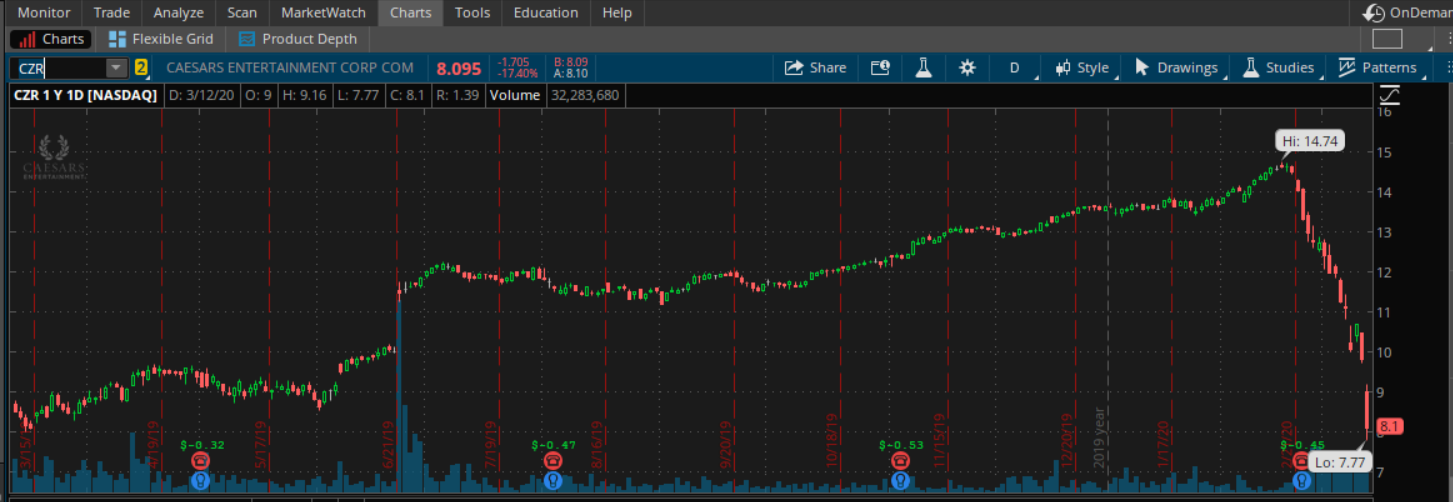Image resolution: width=1453 pixels, height=502 pixels.
Task: Select the main Charts tab
Action: [x=410, y=13]
